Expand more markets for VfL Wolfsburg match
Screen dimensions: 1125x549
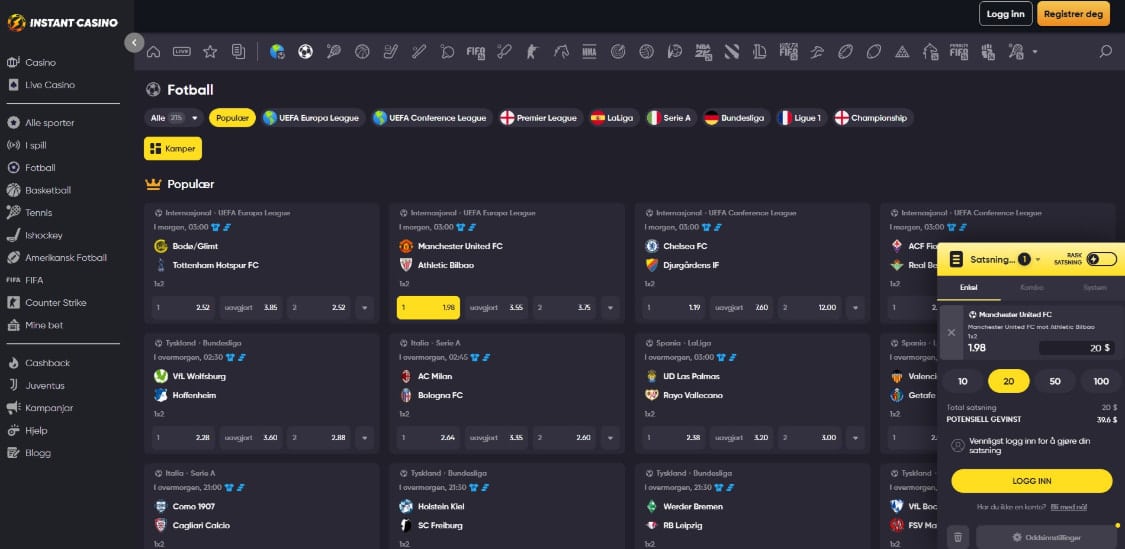pos(364,438)
